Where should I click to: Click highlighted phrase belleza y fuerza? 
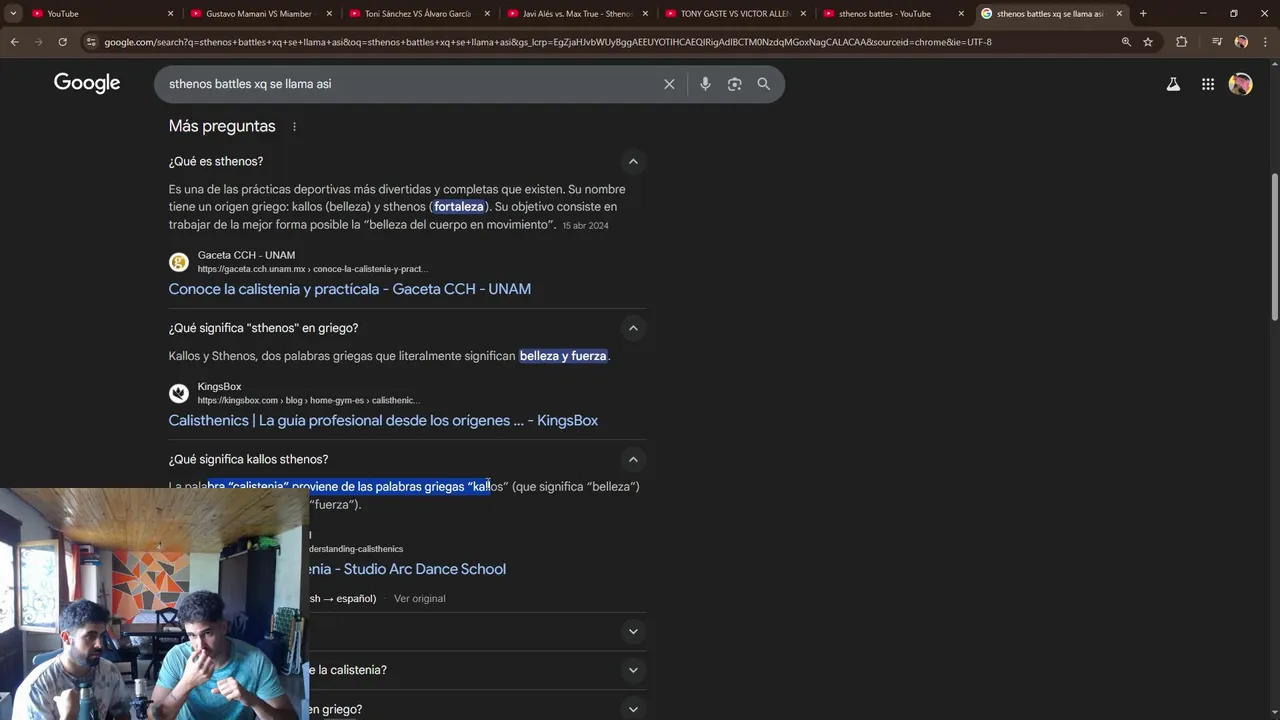[563, 356]
